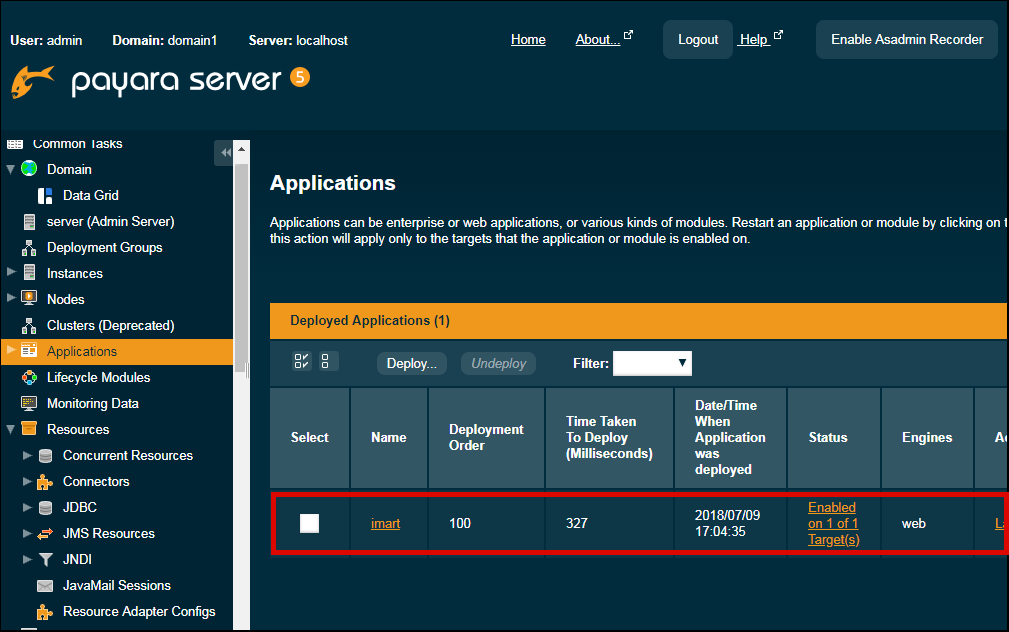Expand the JDBC resources node

click(x=27, y=507)
